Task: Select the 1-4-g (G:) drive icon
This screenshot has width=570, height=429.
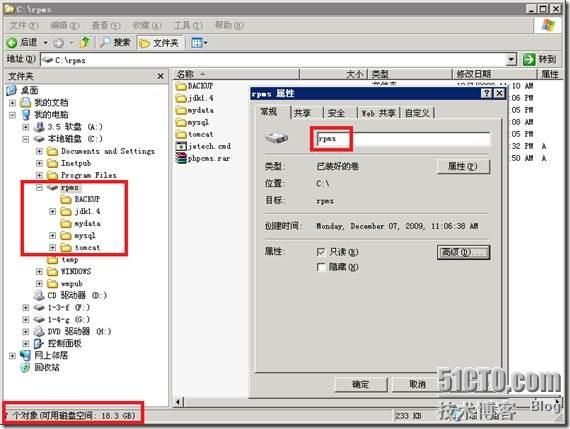Action: 39,320
